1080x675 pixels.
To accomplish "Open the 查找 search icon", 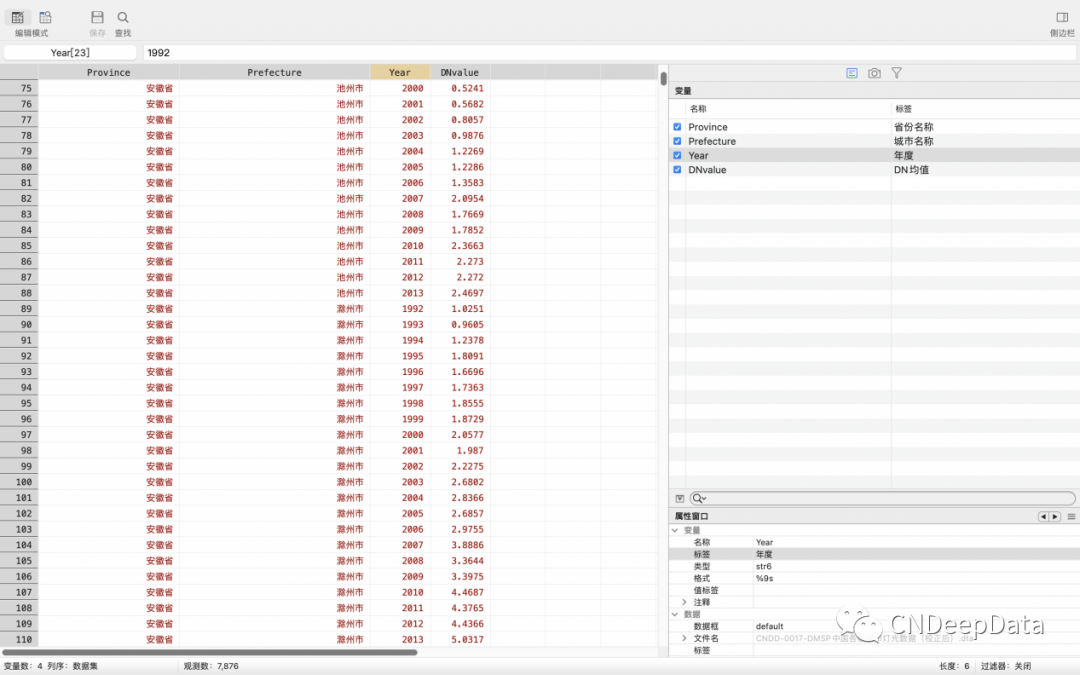I will (x=123, y=17).
